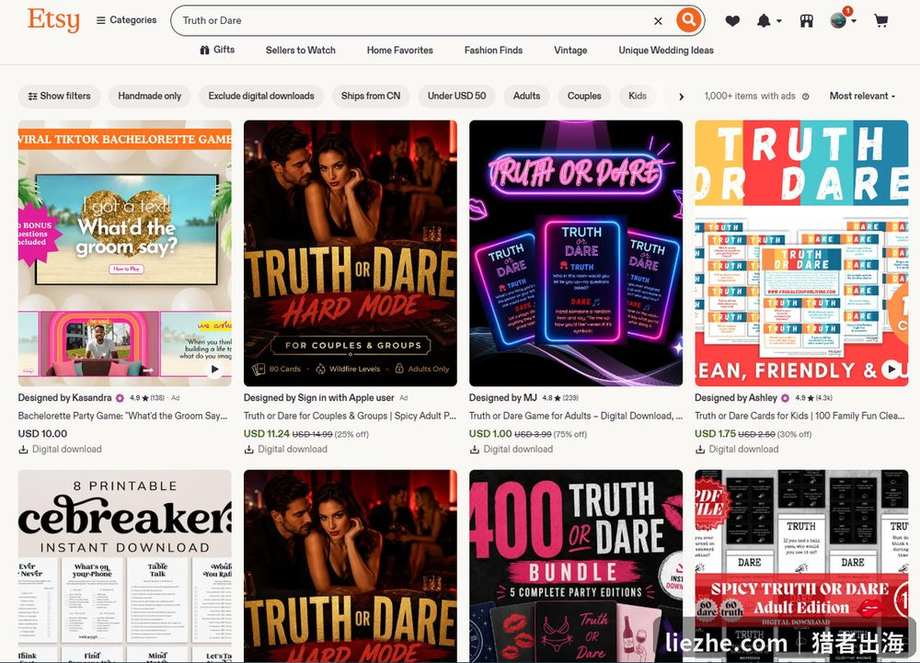Click Digital download icon under USD 10.00
This screenshot has height=663, width=920.
(x=23, y=449)
